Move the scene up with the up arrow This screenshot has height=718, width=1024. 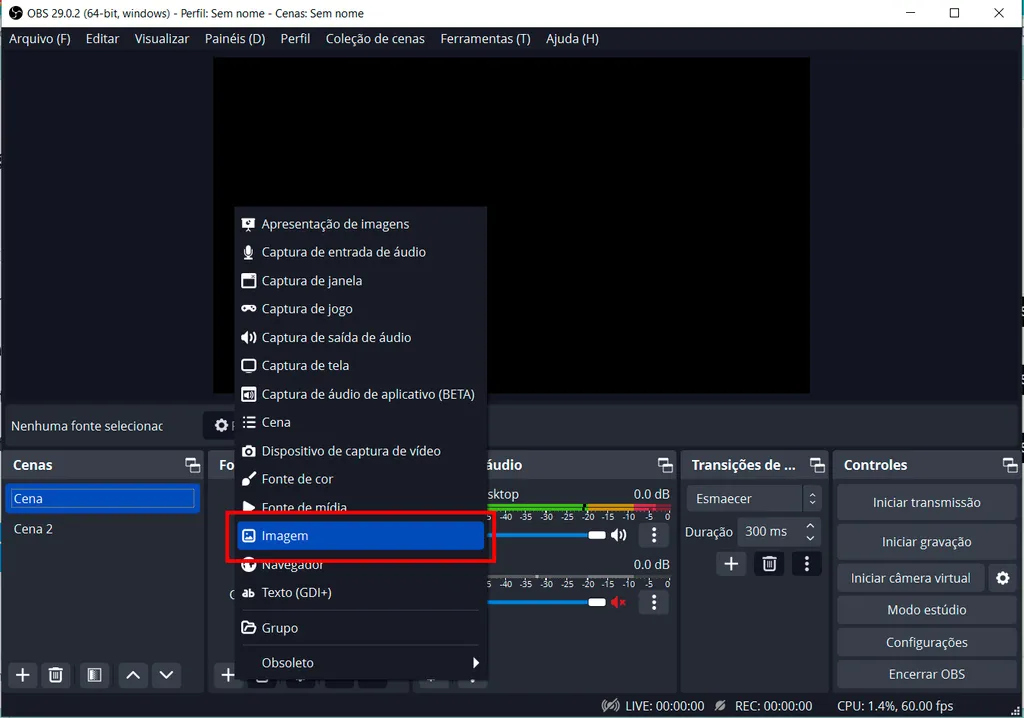[x=133, y=675]
